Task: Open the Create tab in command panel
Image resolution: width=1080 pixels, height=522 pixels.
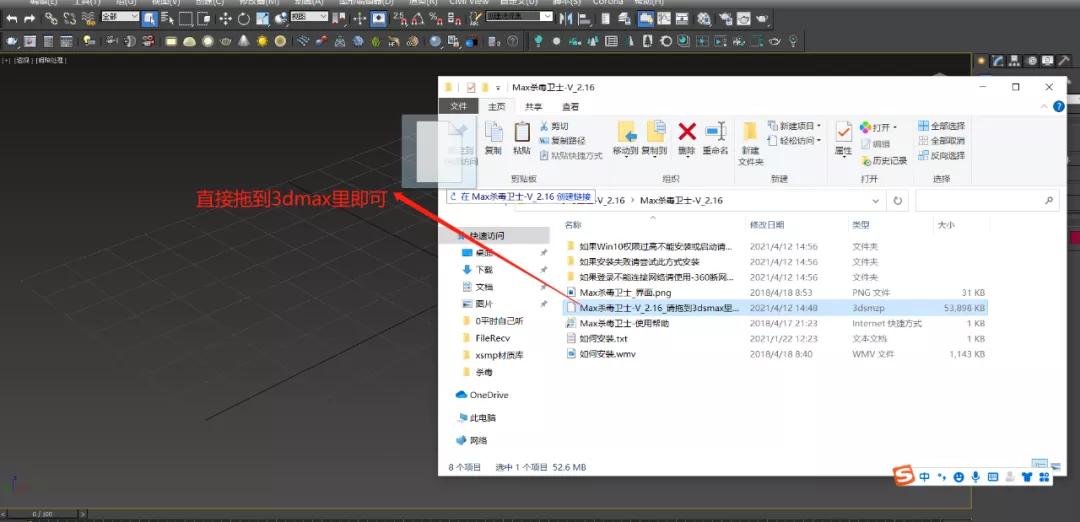Action: coord(982,61)
